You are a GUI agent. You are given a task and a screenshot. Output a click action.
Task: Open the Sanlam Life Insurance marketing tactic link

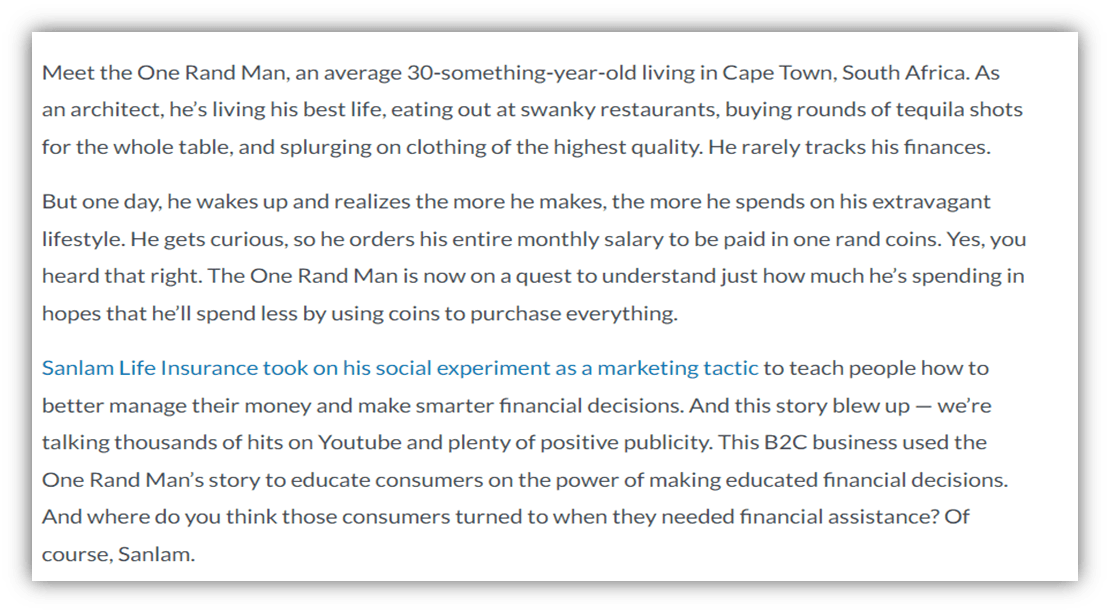click(400, 368)
